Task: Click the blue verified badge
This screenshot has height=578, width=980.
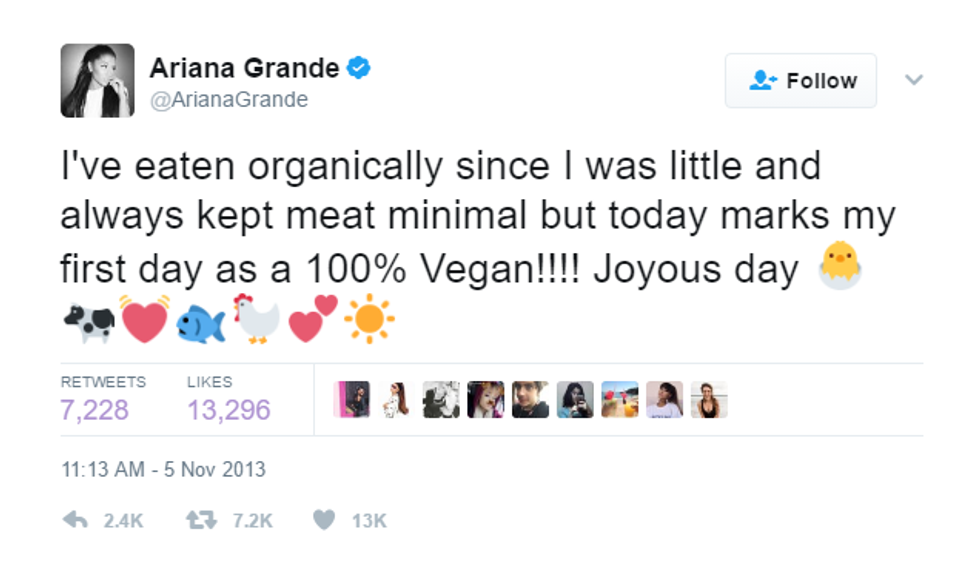Action: click(359, 68)
